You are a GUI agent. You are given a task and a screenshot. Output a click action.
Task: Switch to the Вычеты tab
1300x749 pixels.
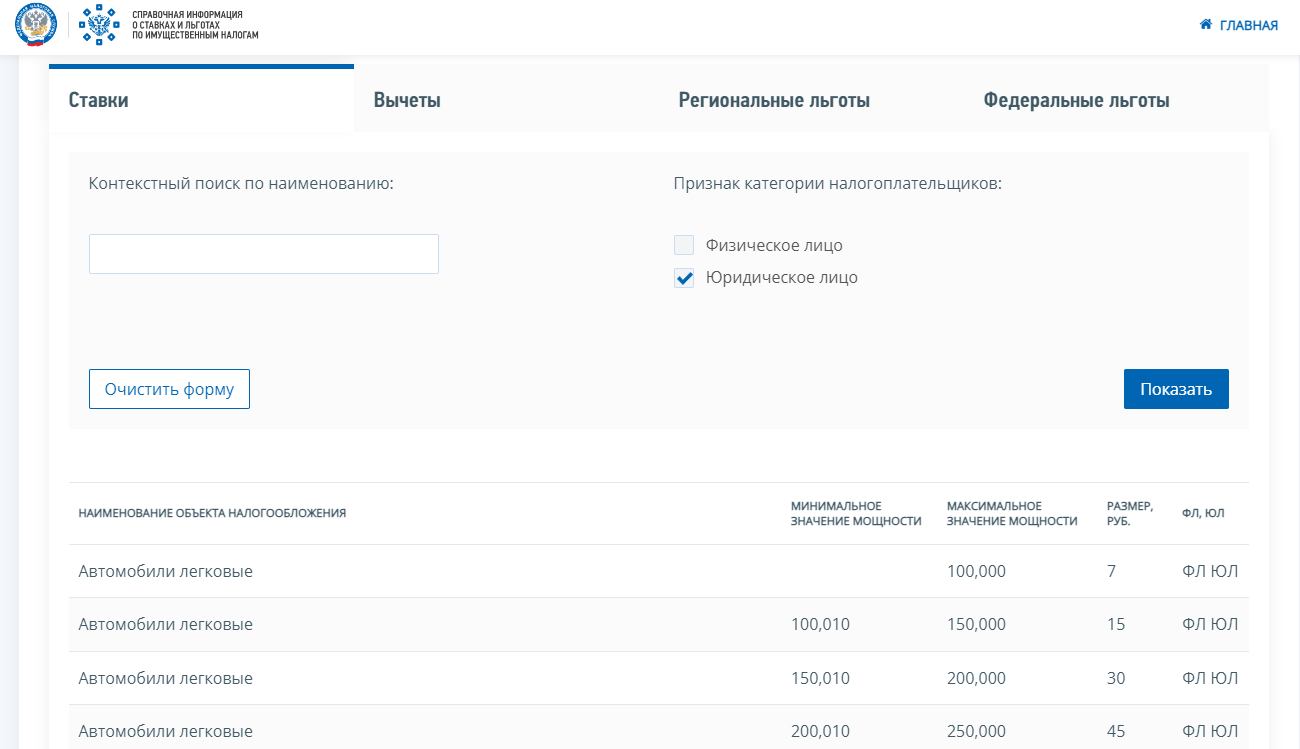point(406,100)
